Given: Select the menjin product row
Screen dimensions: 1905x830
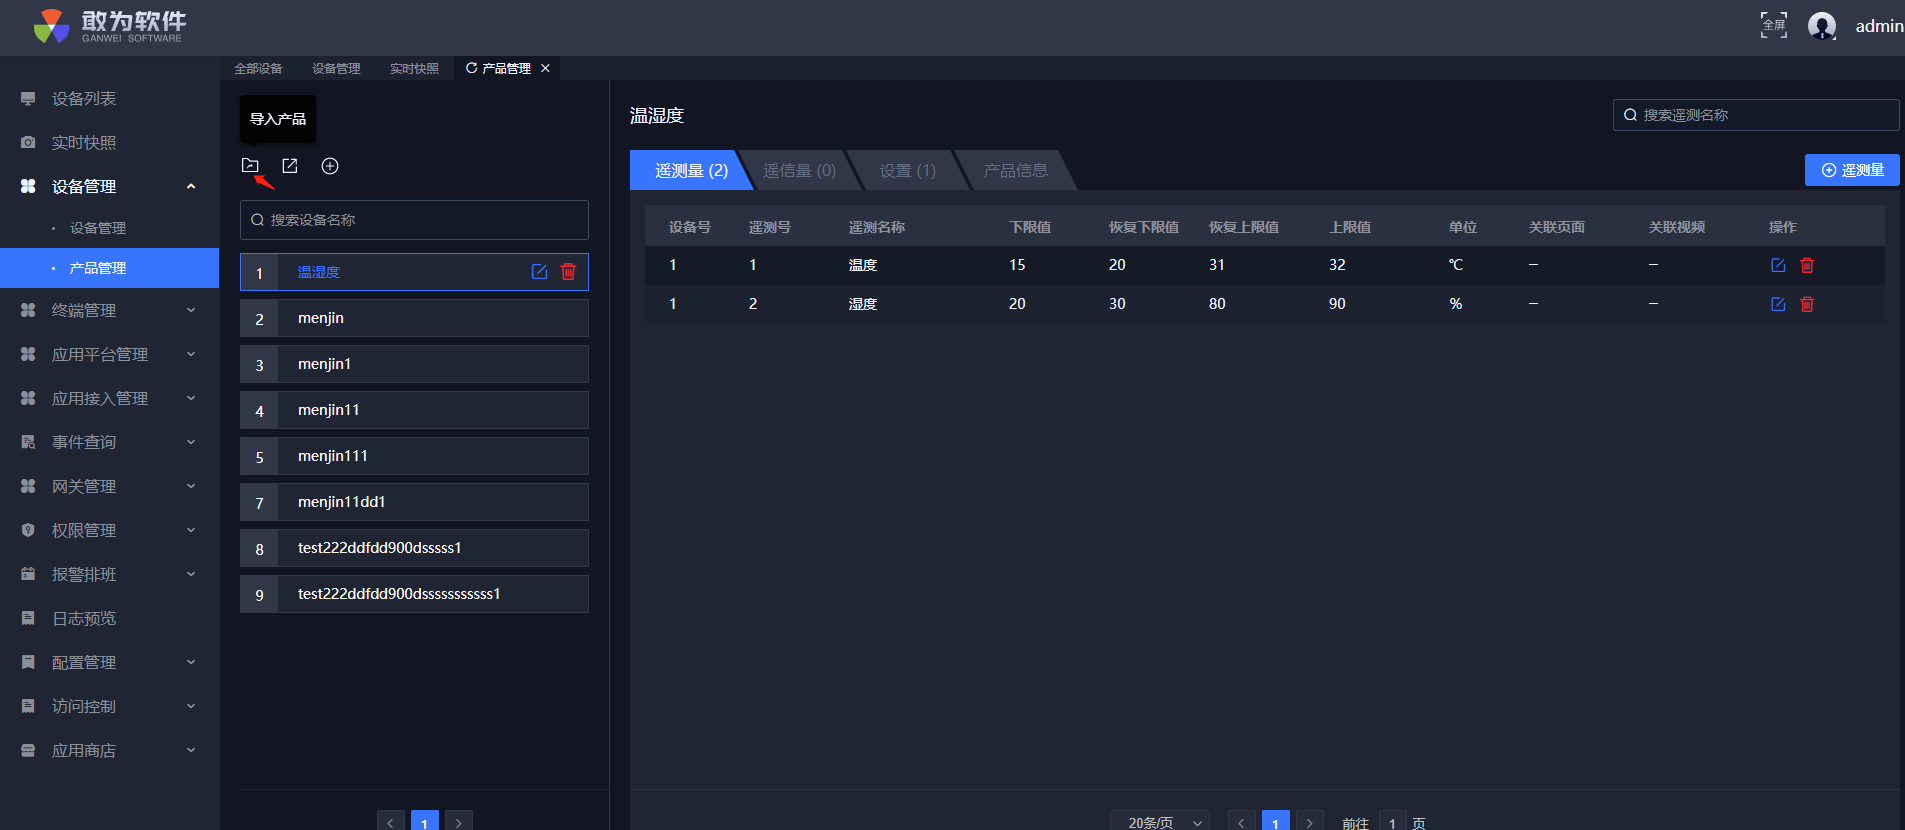Looking at the screenshot, I should [414, 318].
